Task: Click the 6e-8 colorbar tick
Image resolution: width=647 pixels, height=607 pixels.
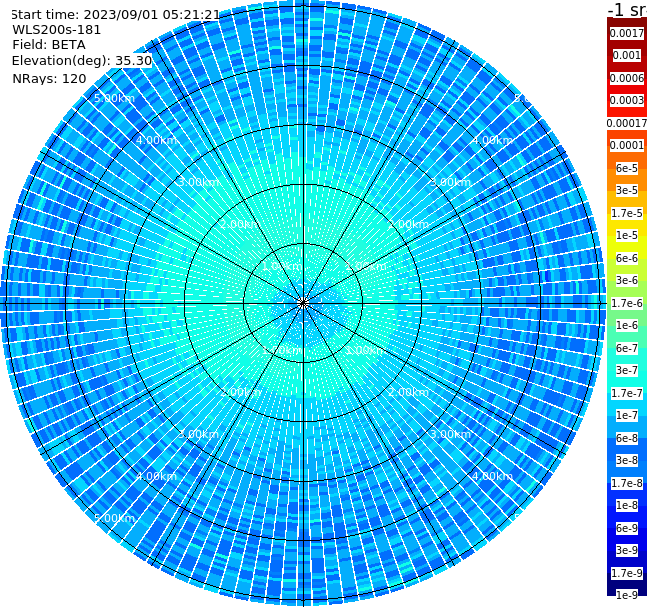Action: [627, 438]
